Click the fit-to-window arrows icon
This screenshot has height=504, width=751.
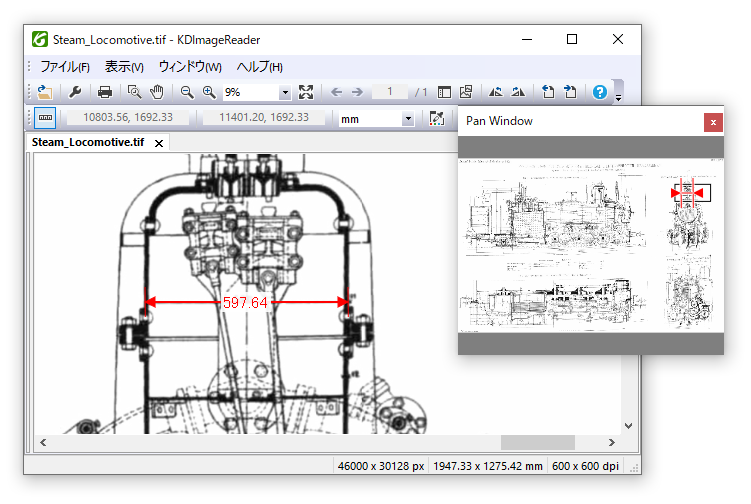306,92
